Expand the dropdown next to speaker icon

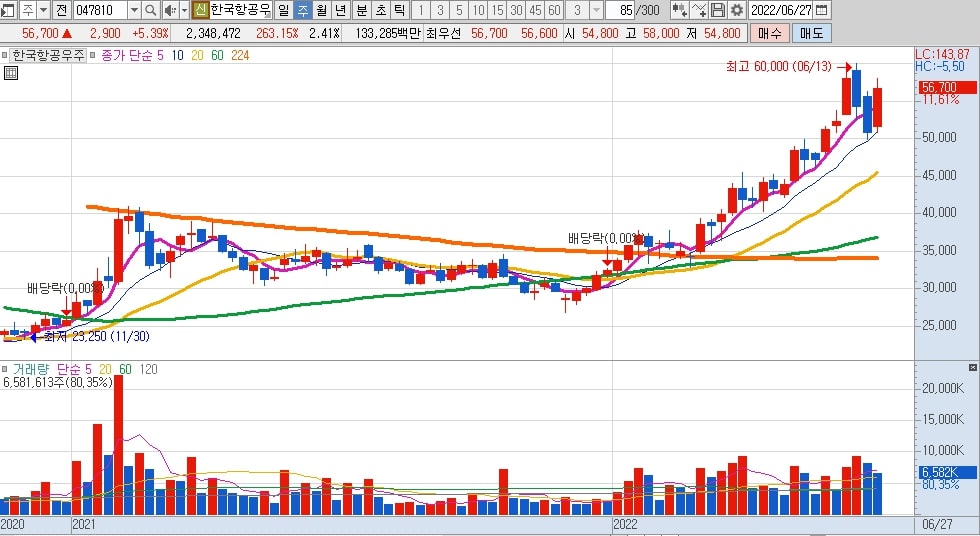(x=184, y=10)
